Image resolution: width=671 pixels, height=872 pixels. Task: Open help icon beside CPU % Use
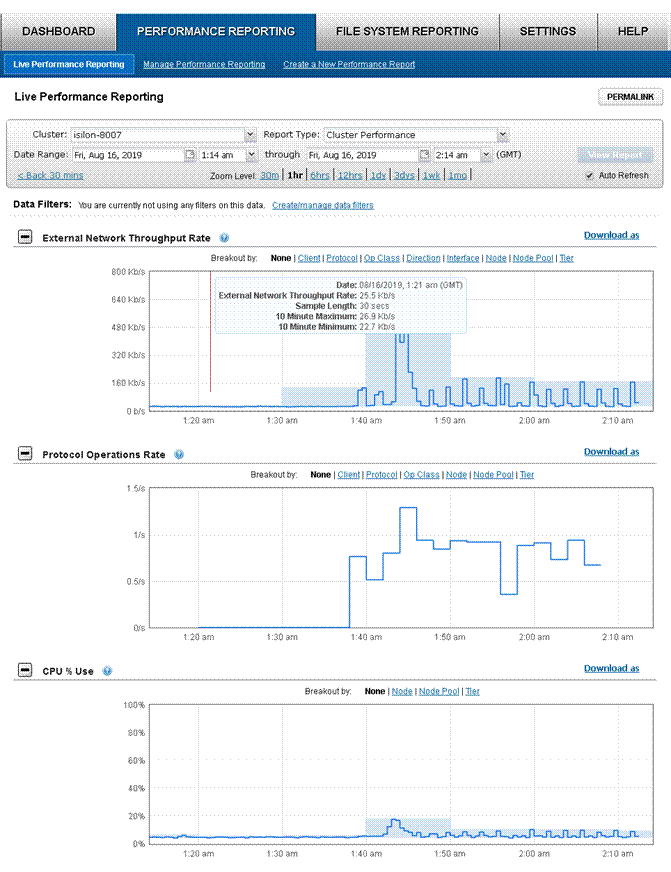(x=107, y=671)
